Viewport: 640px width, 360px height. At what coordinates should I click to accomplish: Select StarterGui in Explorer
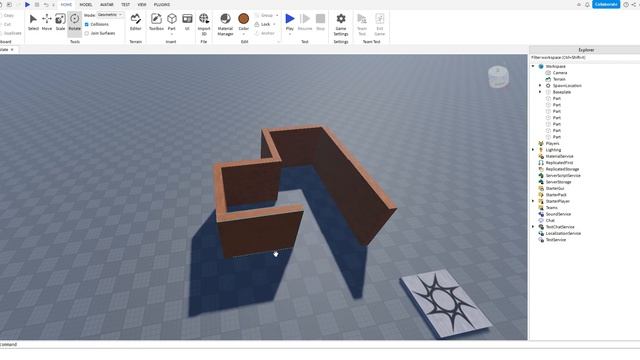(551, 189)
